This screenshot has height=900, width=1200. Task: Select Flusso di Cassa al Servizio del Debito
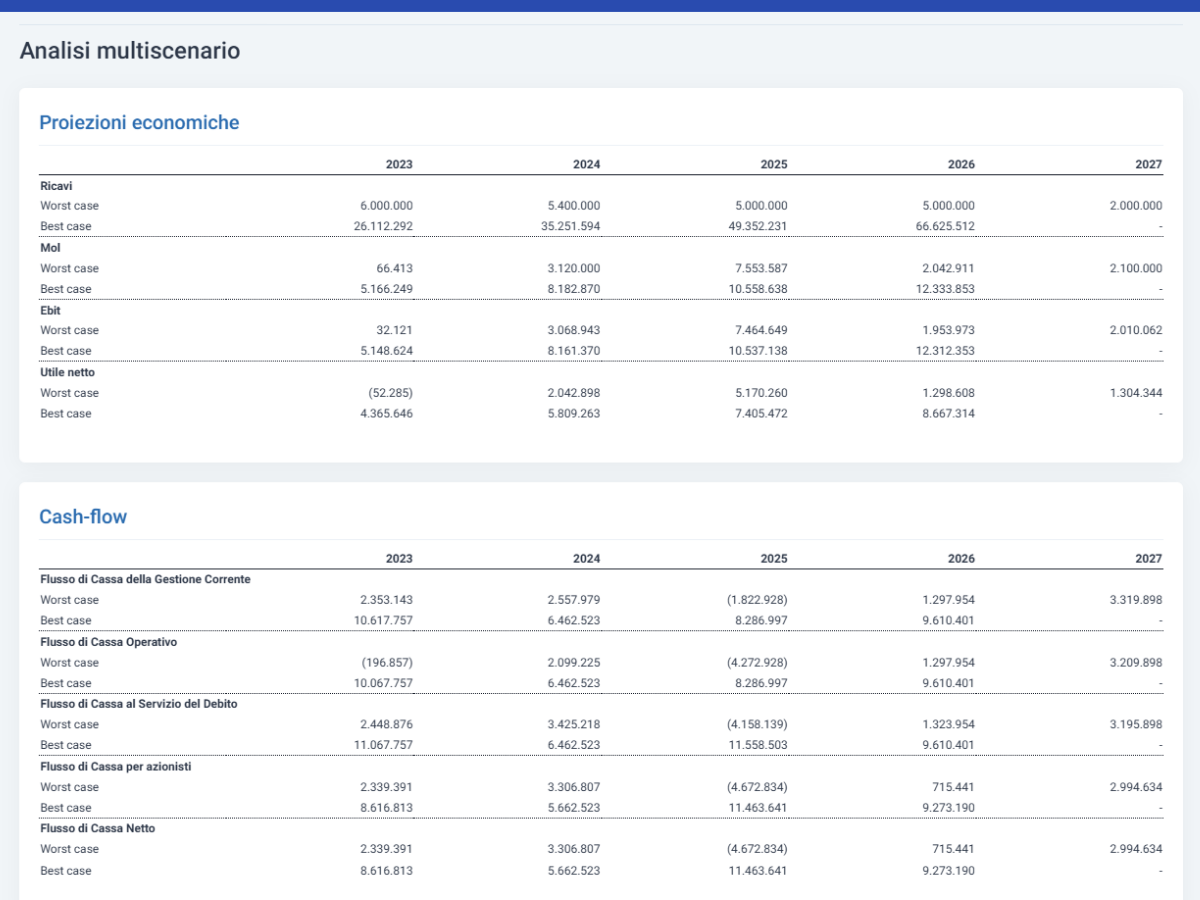(x=138, y=704)
